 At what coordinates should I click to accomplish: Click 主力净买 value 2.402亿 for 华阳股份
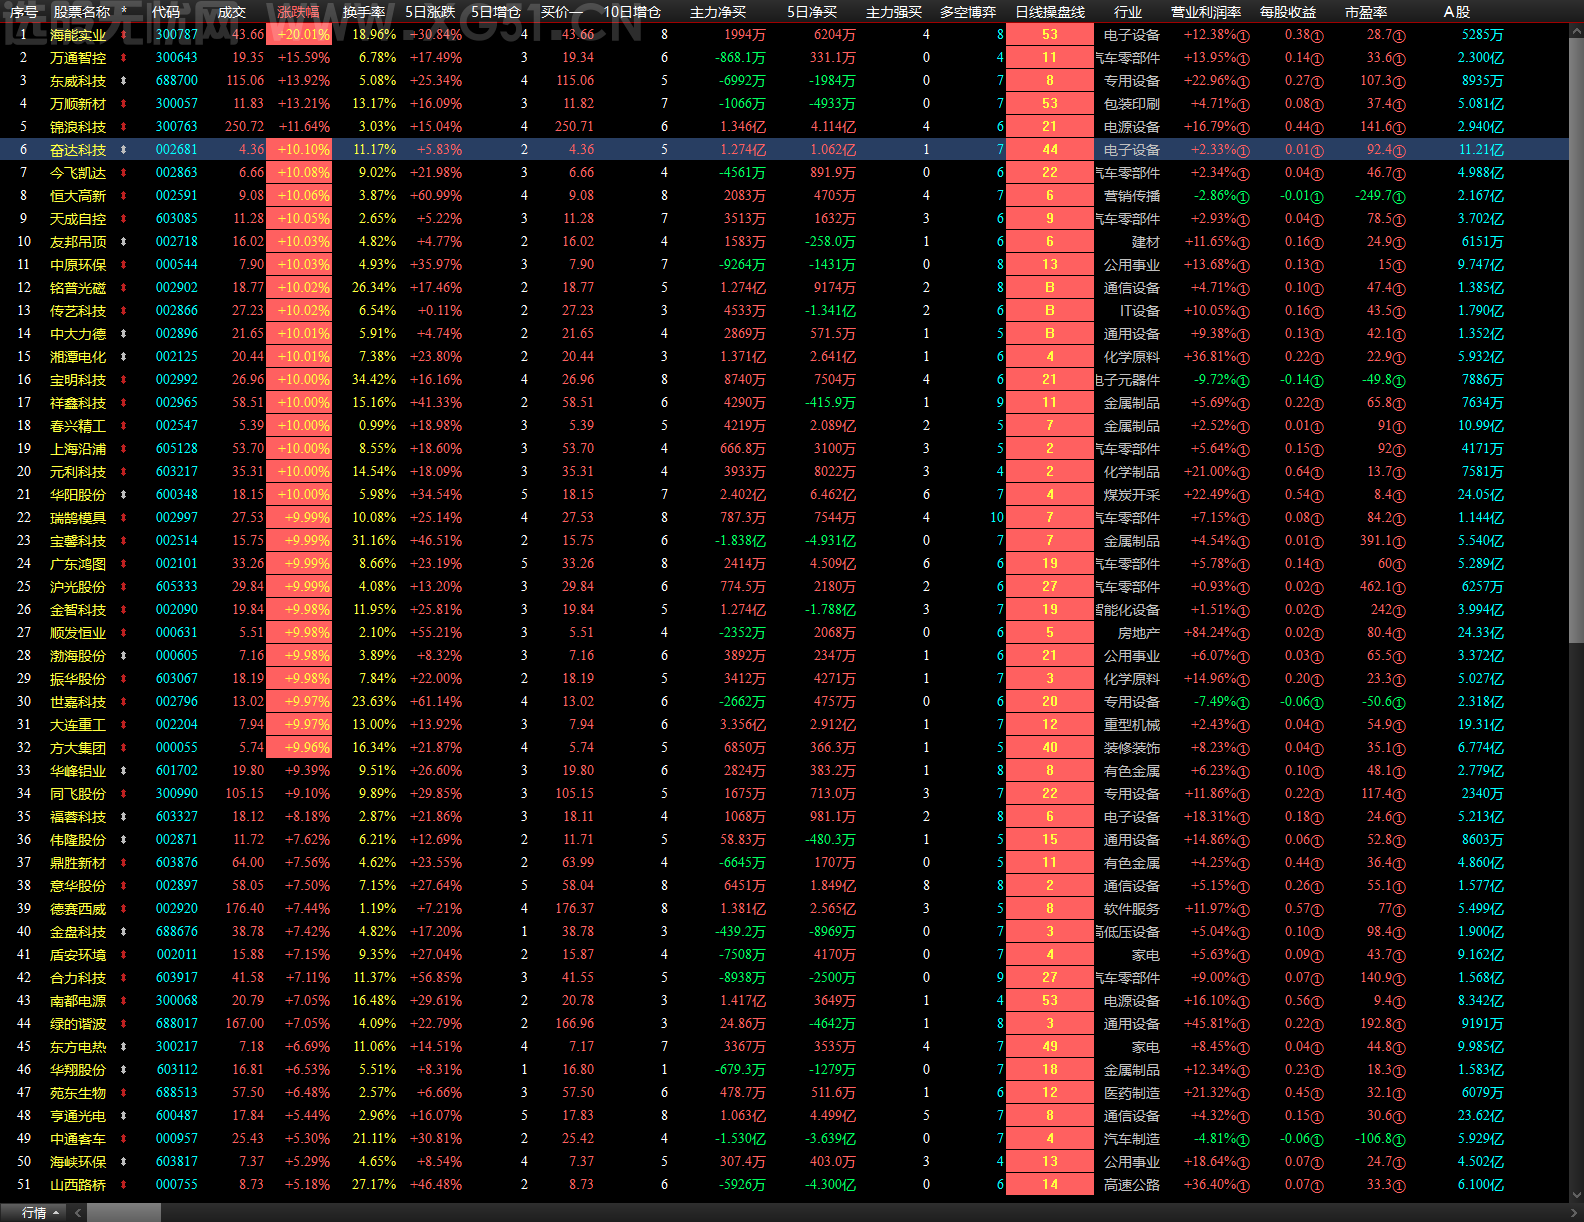pos(743,495)
